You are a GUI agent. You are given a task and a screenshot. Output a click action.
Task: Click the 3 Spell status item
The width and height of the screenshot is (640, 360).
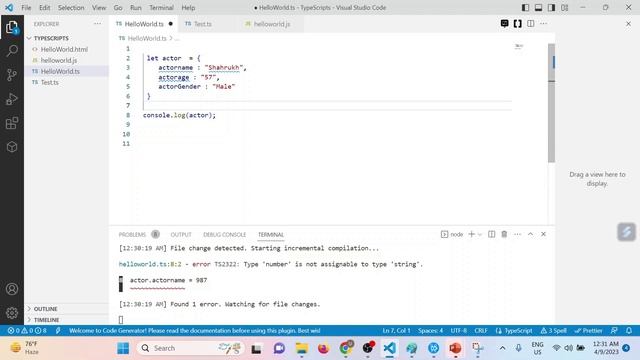point(553,331)
